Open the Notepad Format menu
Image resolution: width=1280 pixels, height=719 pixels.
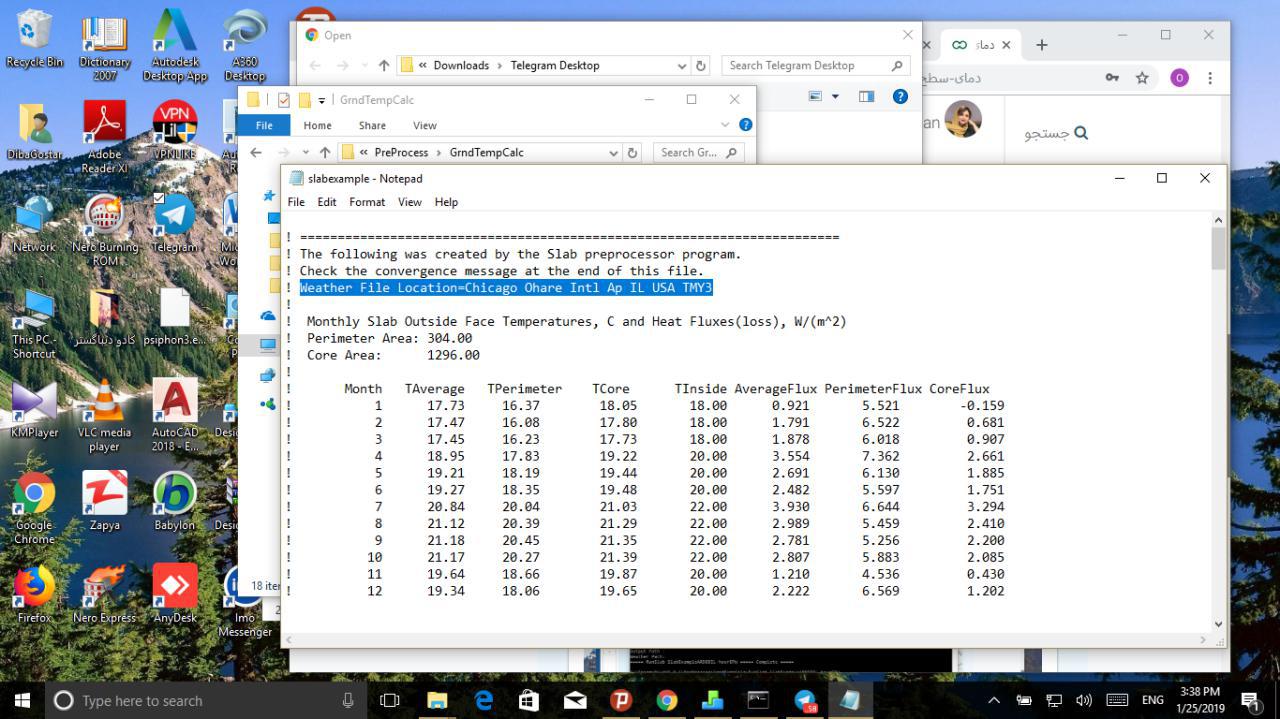367,202
